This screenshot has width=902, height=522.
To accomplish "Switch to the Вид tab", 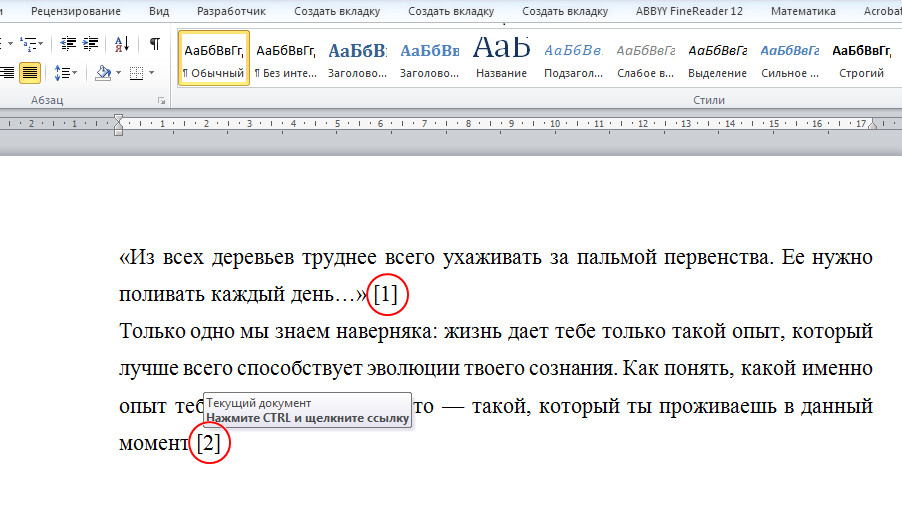I will (159, 11).
